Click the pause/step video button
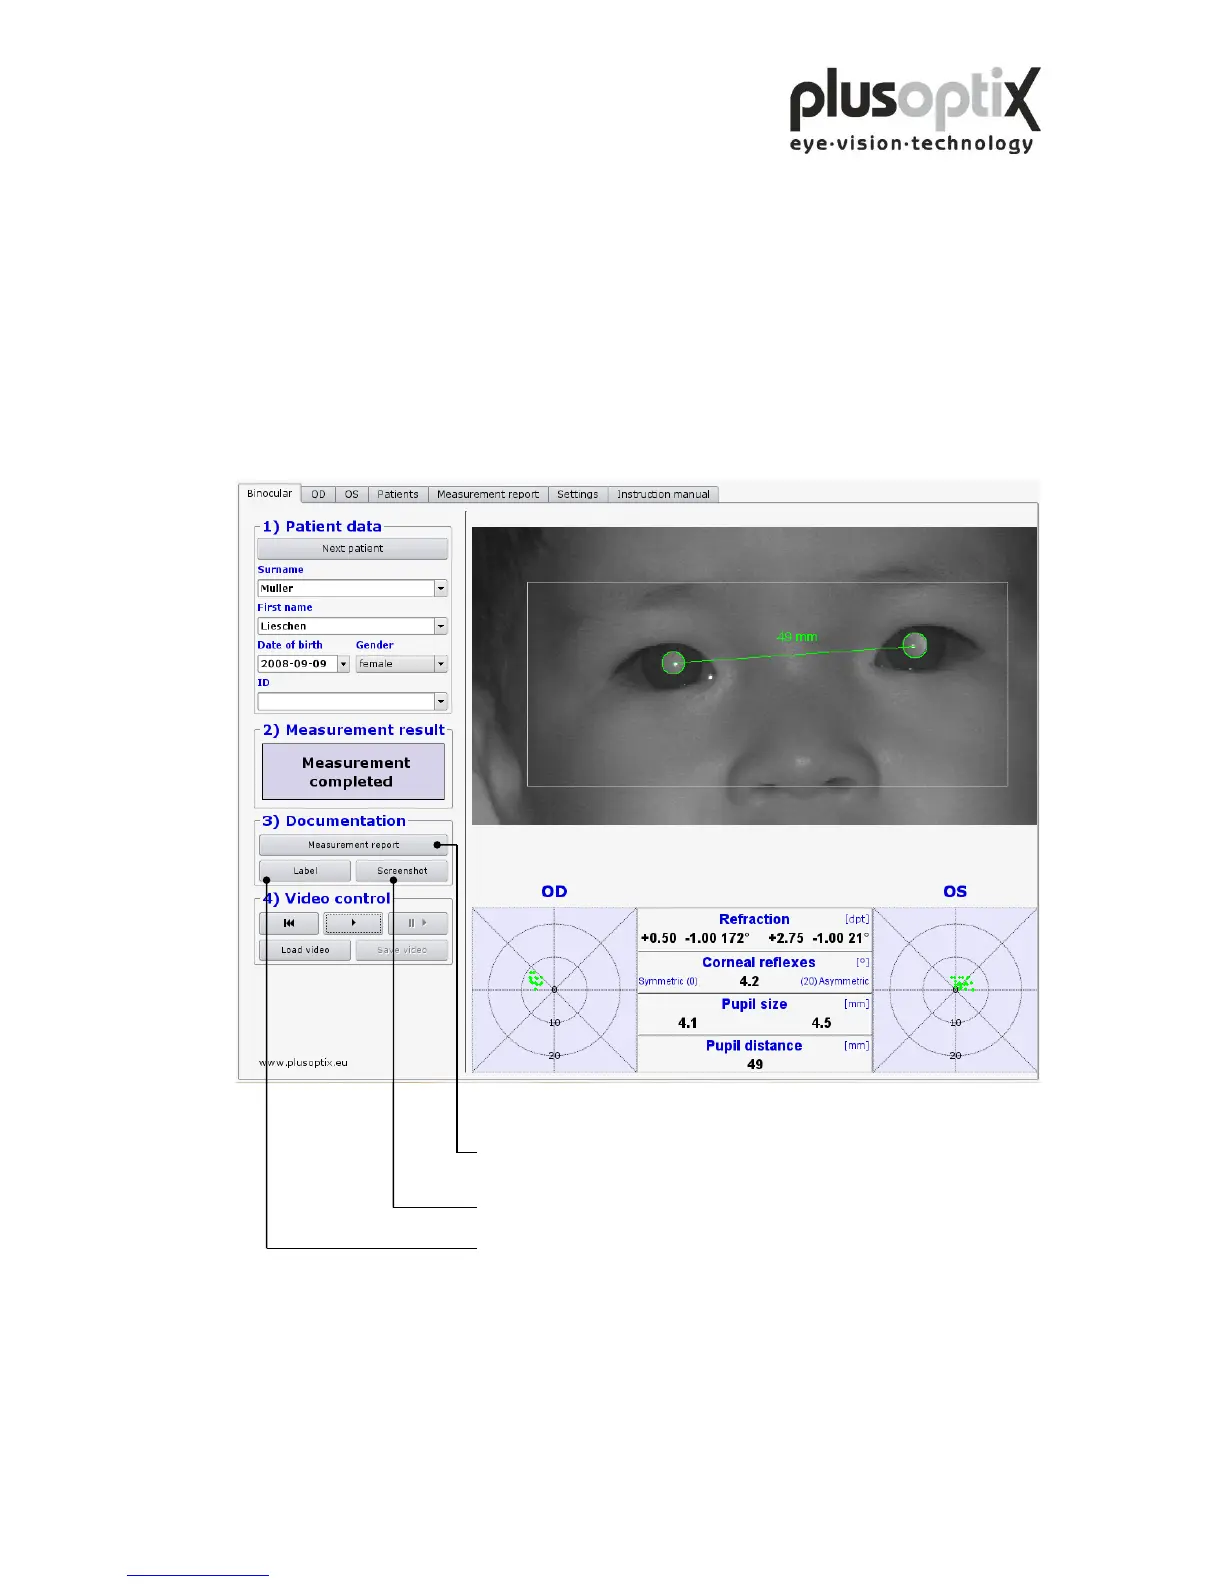Image resolution: width=1224 pixels, height=1584 pixels. (x=417, y=923)
